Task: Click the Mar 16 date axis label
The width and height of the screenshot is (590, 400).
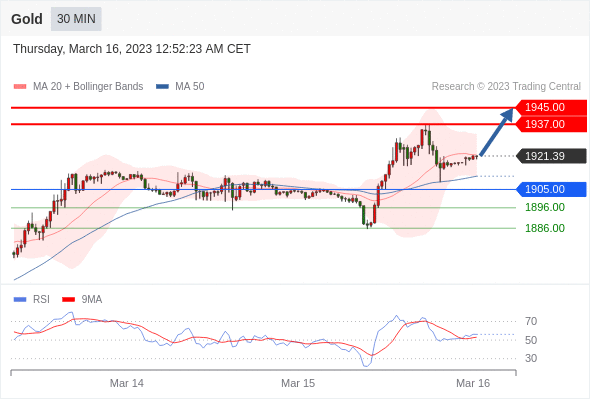Action: [473, 383]
